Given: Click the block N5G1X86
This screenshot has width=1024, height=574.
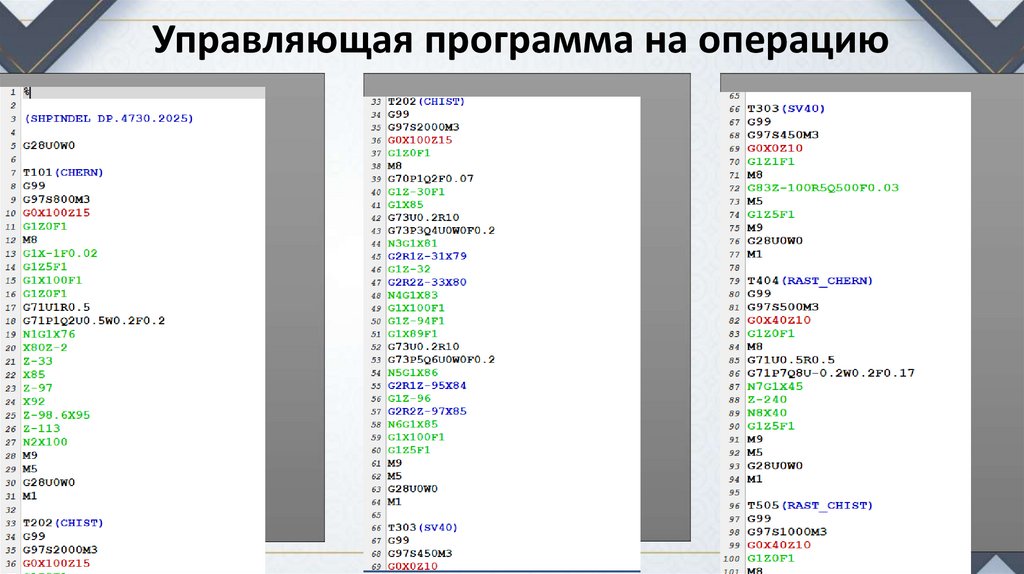Looking at the screenshot, I should (x=413, y=373).
